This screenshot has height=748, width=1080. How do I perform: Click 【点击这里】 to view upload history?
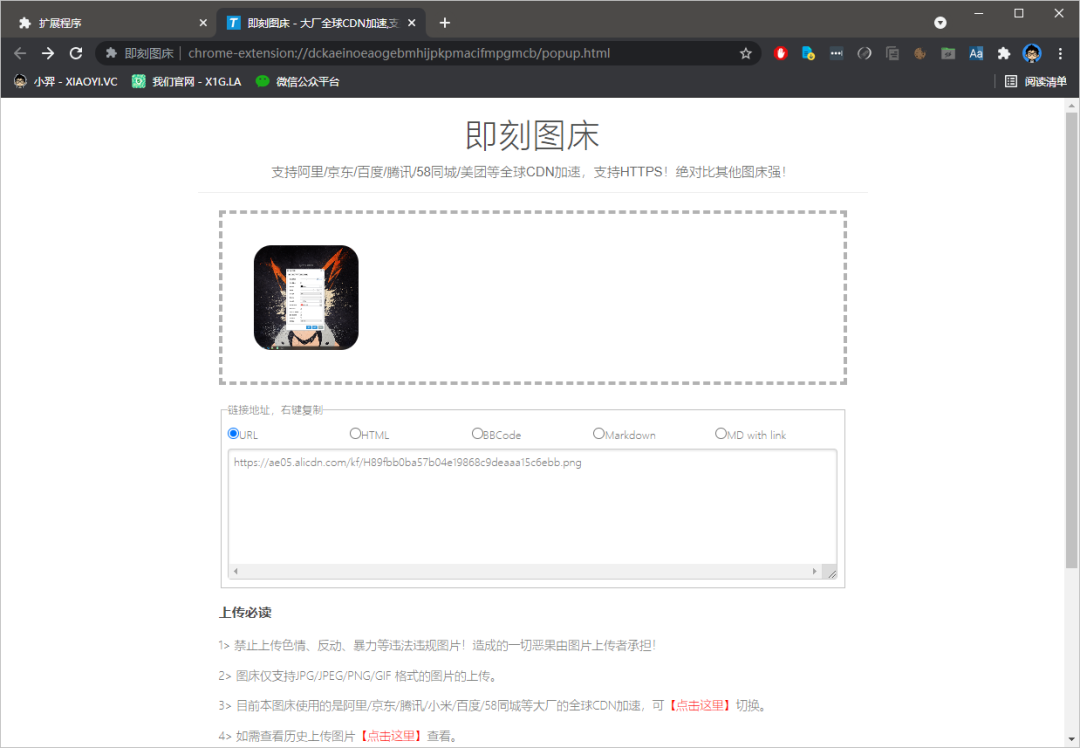tap(391, 736)
